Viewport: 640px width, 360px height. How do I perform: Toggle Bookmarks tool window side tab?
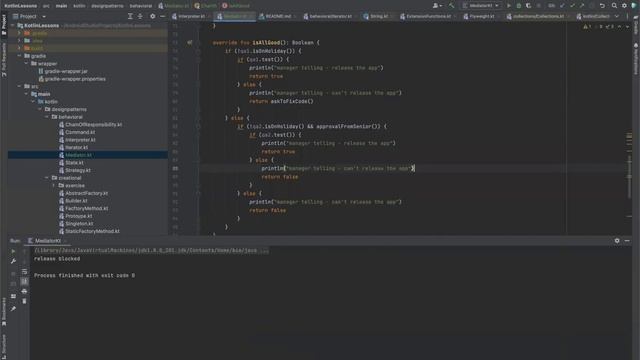tap(4, 312)
